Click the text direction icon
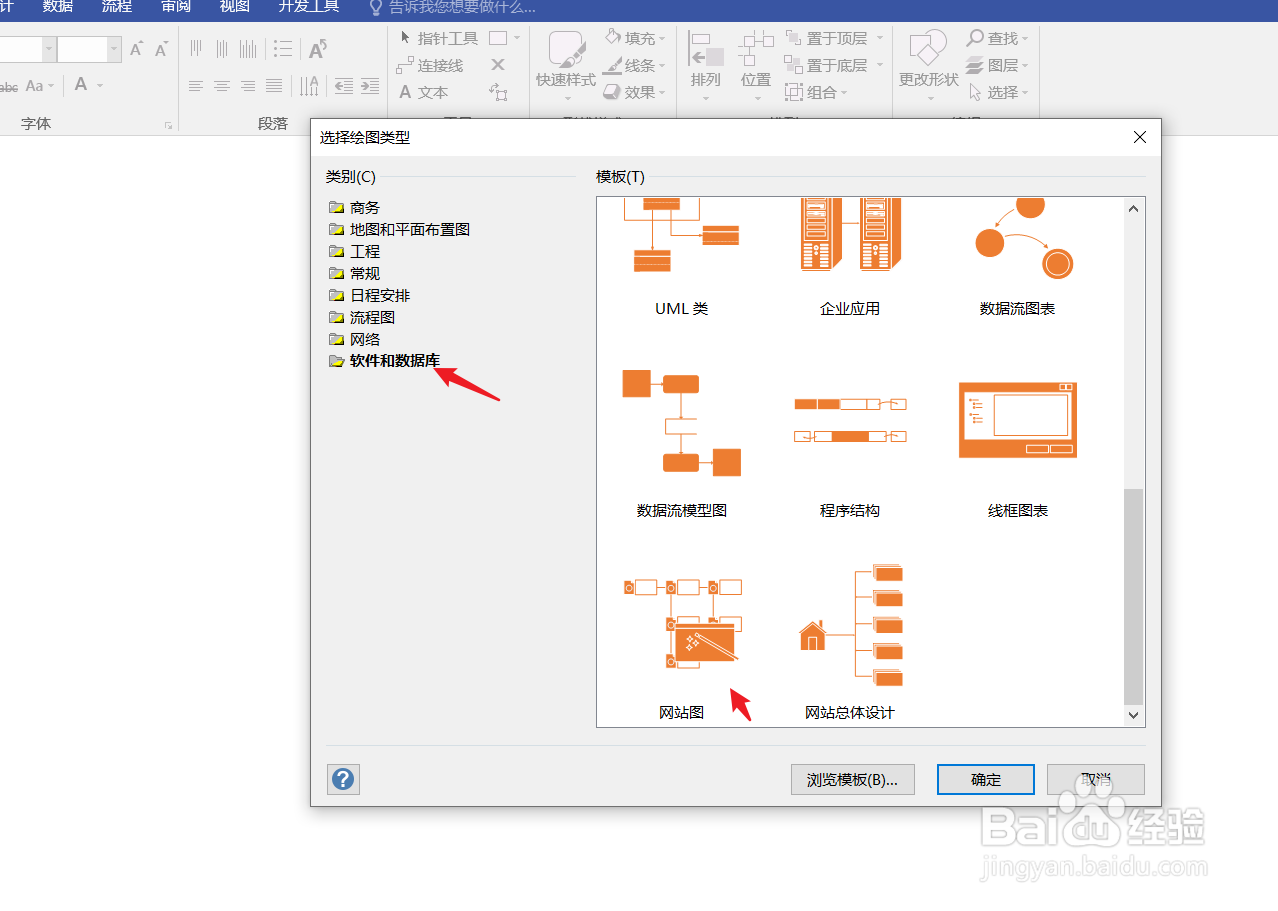 (x=311, y=86)
